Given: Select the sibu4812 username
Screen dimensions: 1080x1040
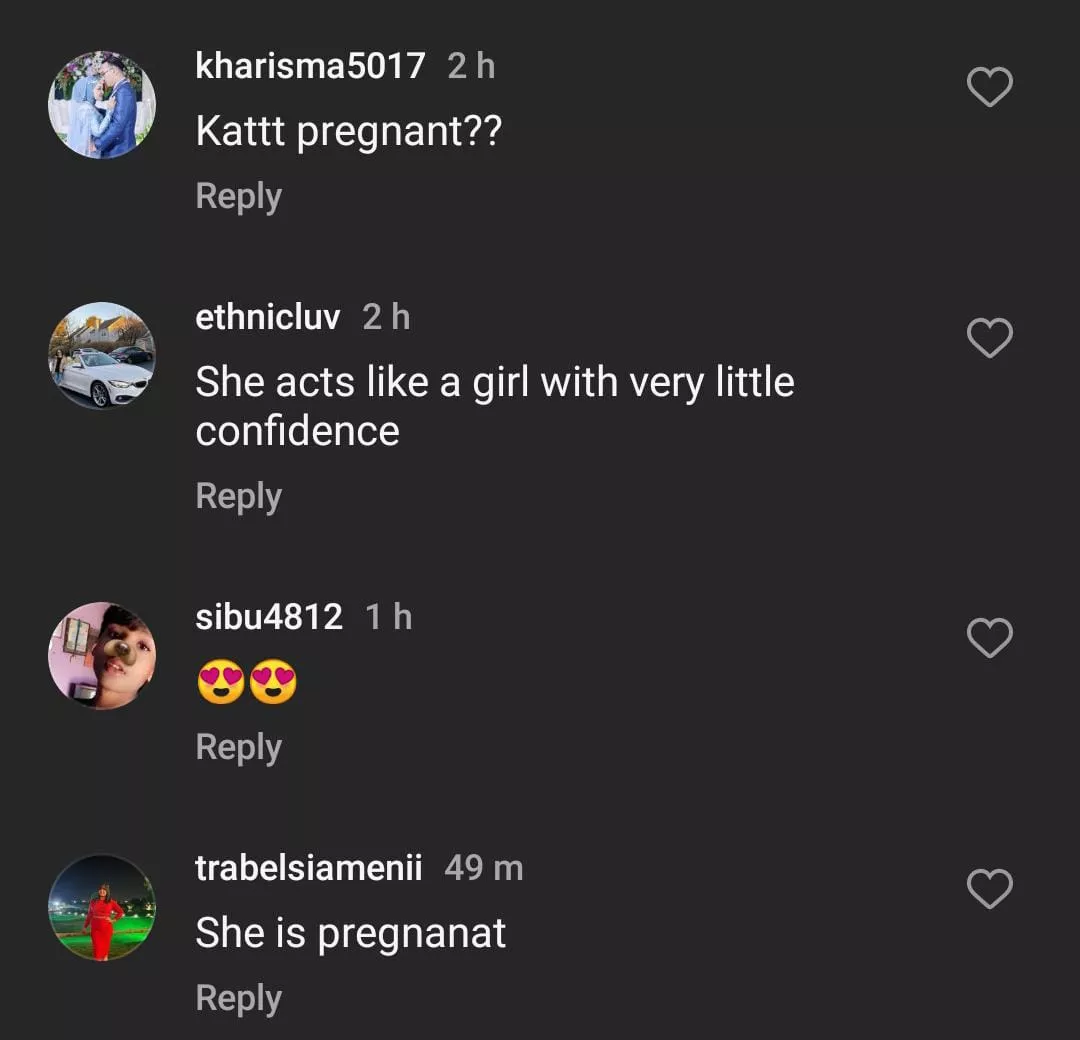Looking at the screenshot, I should click(x=269, y=617).
